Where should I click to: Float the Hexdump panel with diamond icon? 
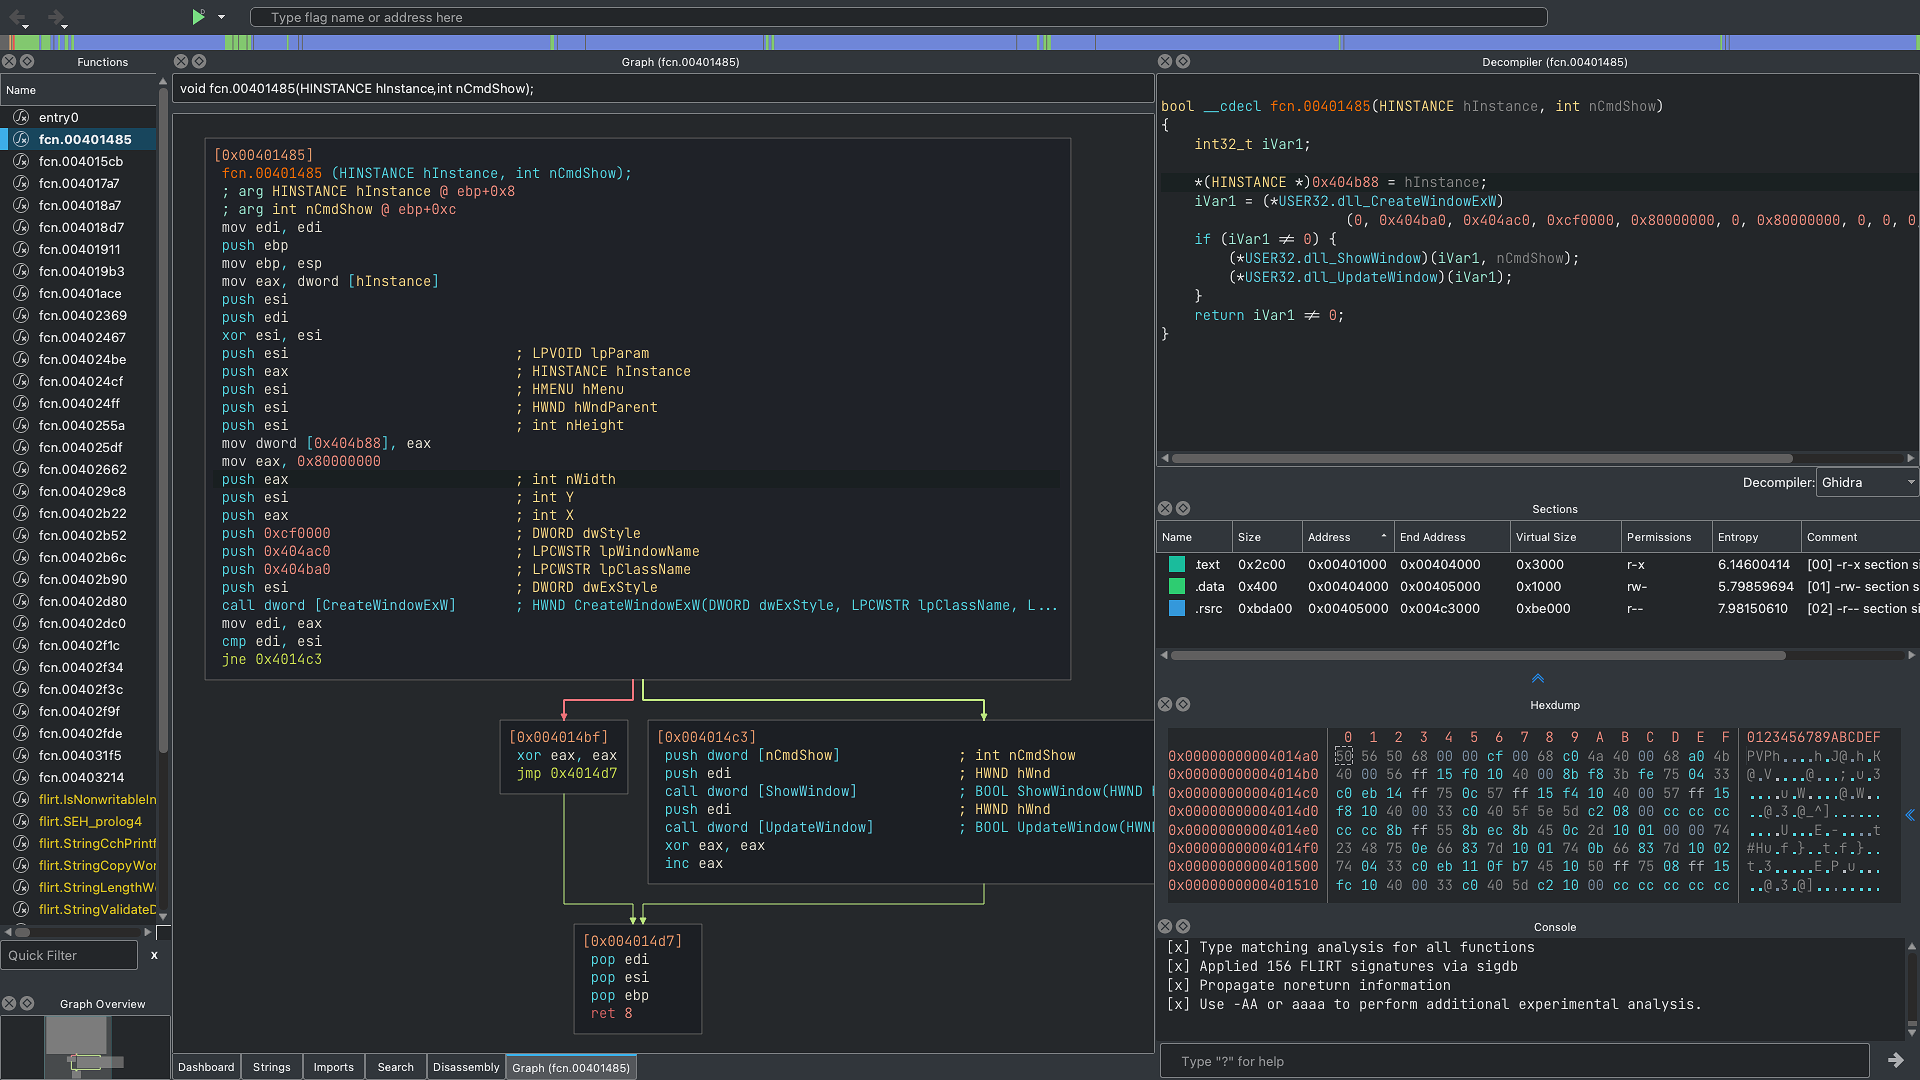pyautogui.click(x=1183, y=704)
